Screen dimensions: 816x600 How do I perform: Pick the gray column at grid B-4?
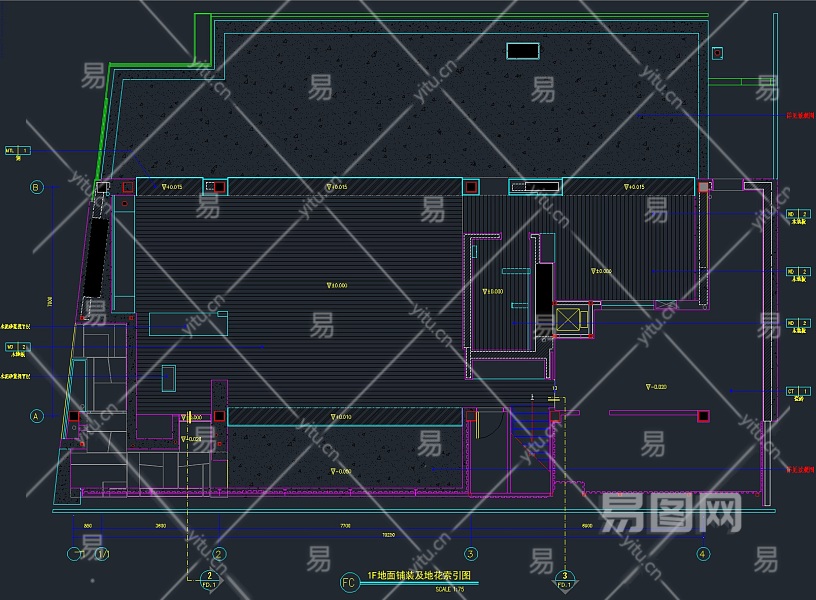click(x=703, y=187)
